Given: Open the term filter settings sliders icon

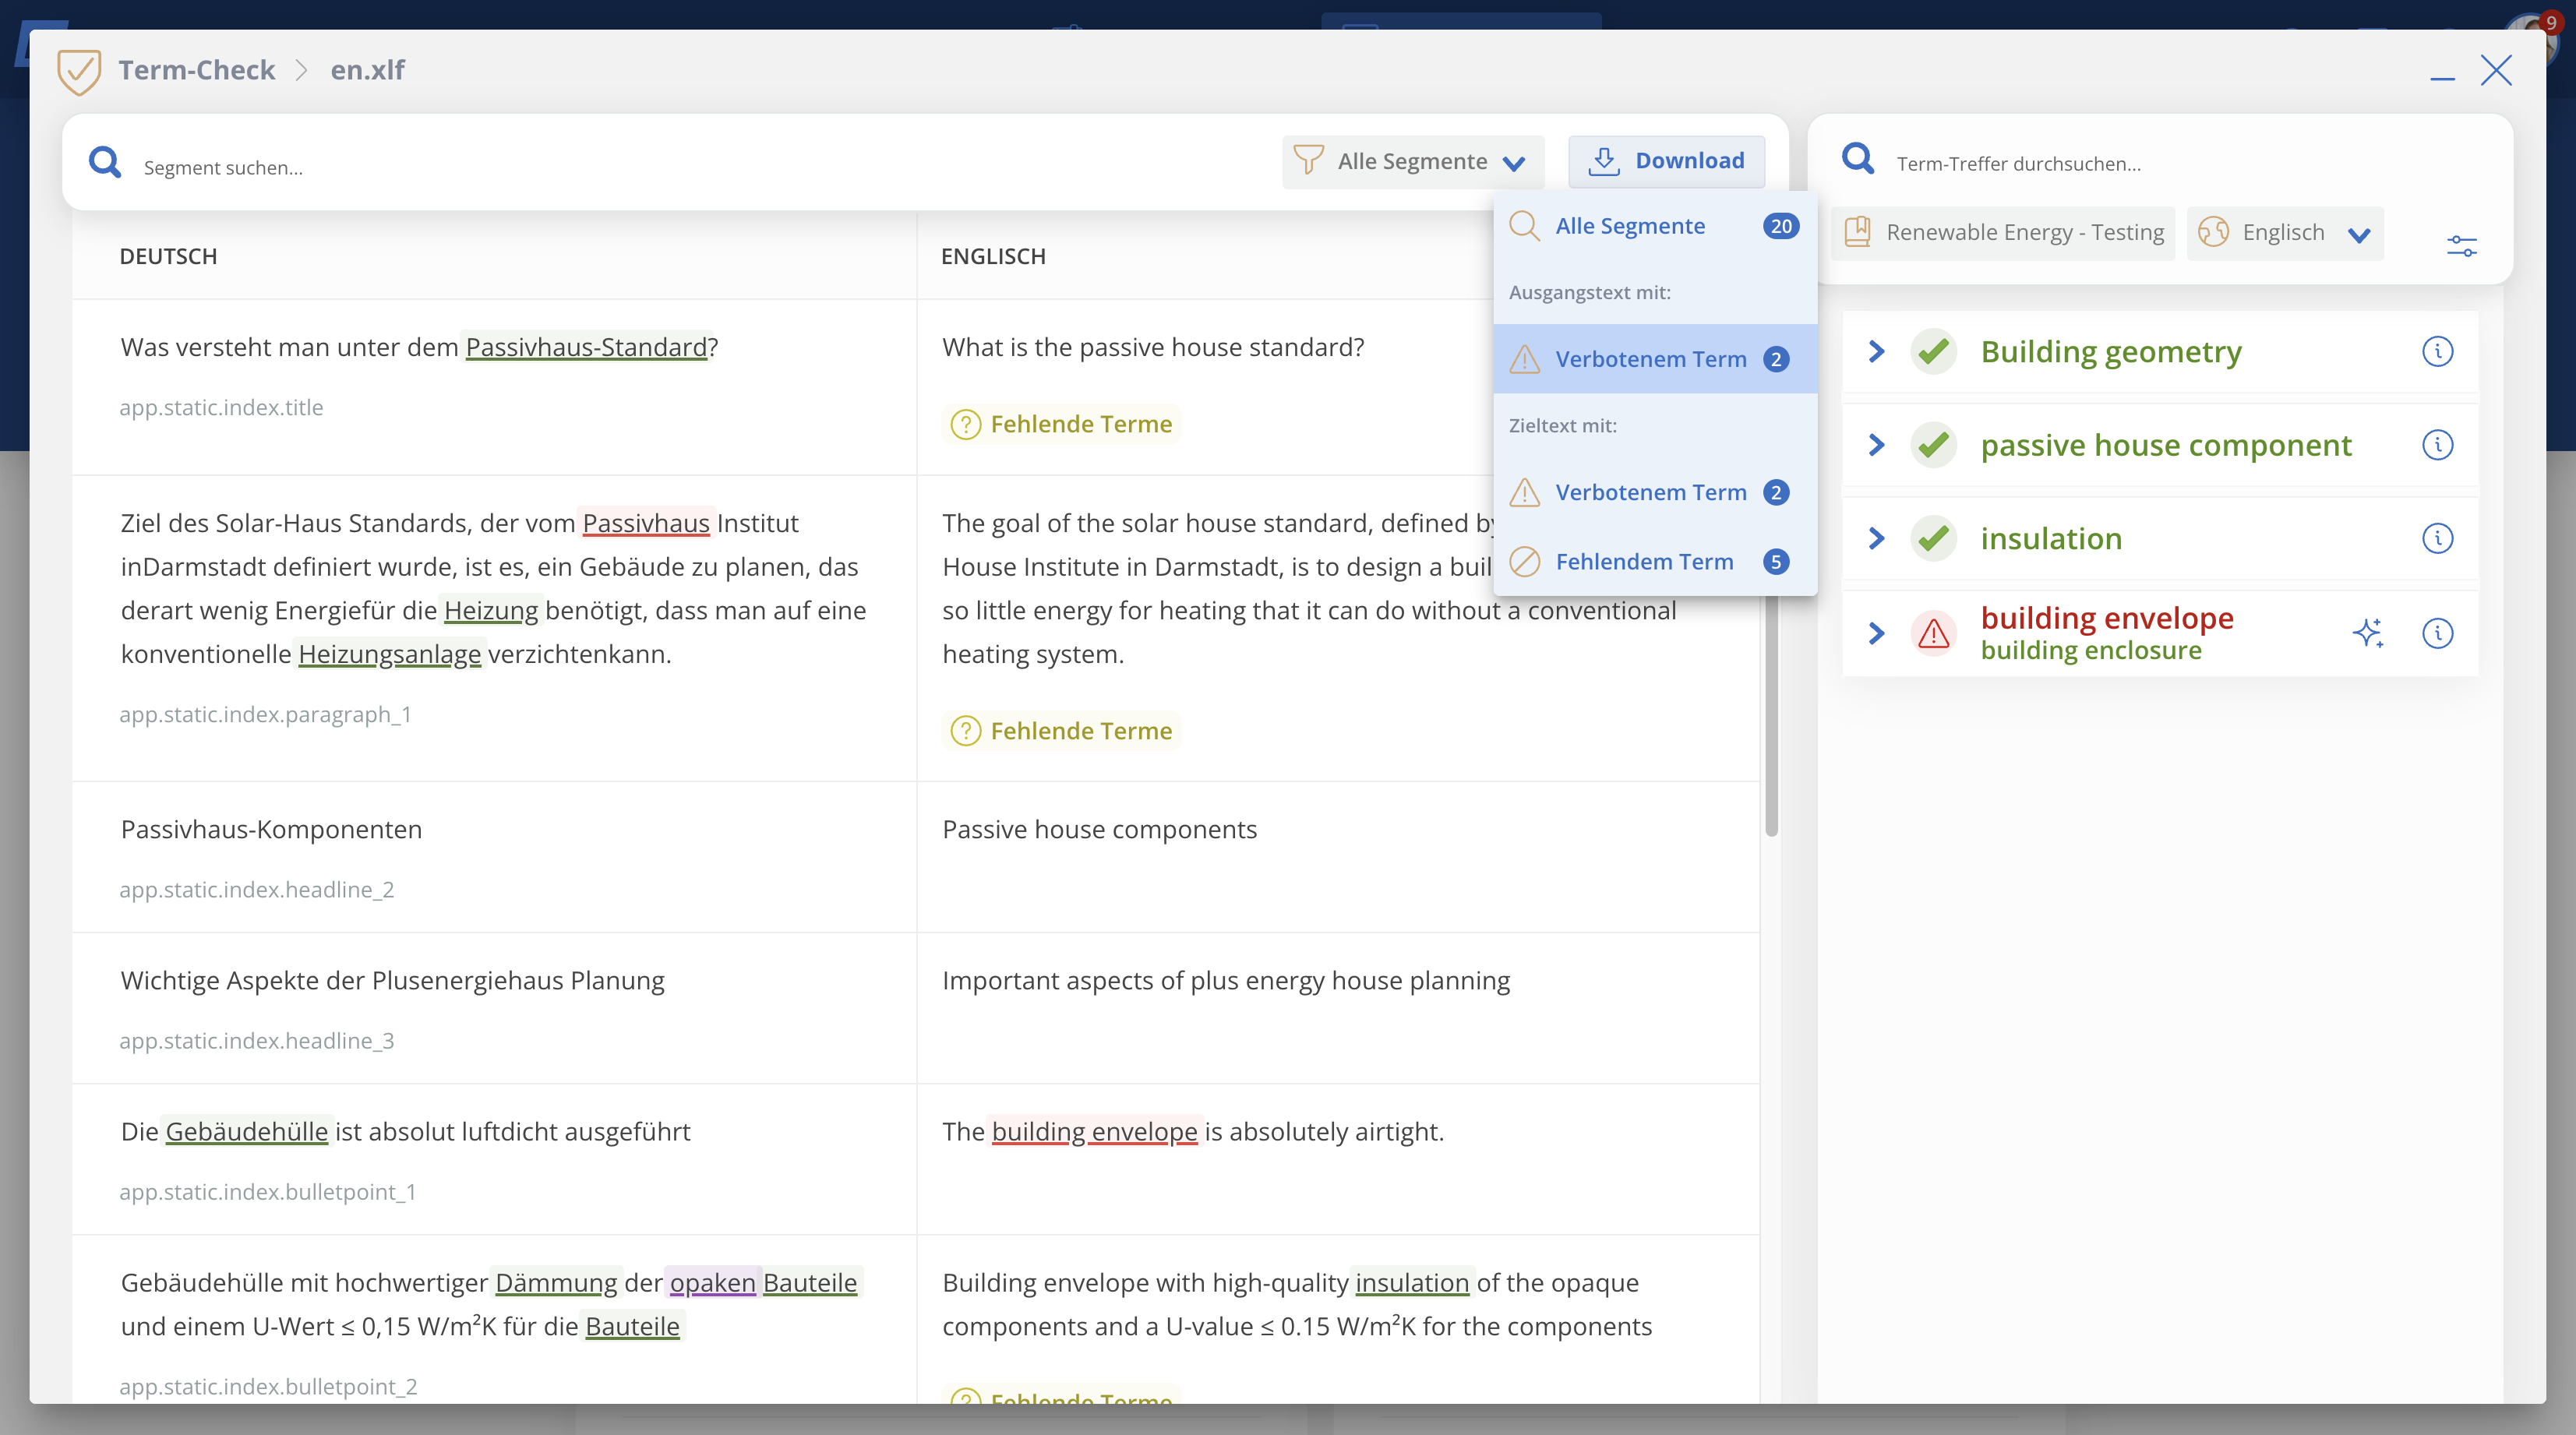Looking at the screenshot, I should 2461,245.
